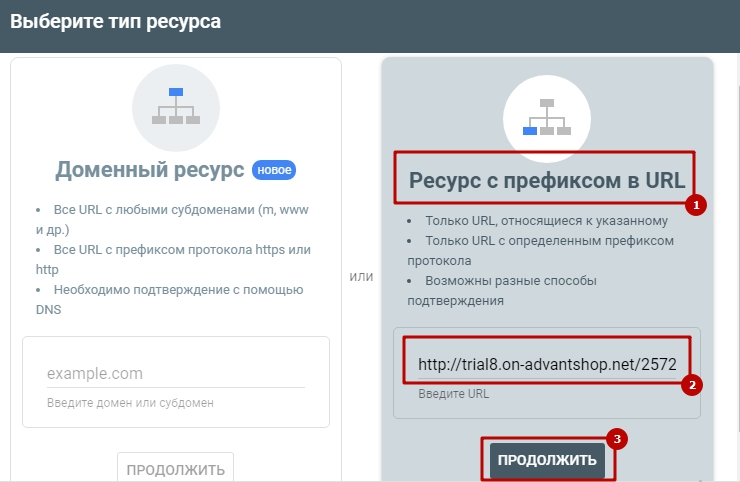Click bullet "Возможны разные способы подтверждения"
Viewport: 740px width, 482px height.
click(510, 290)
